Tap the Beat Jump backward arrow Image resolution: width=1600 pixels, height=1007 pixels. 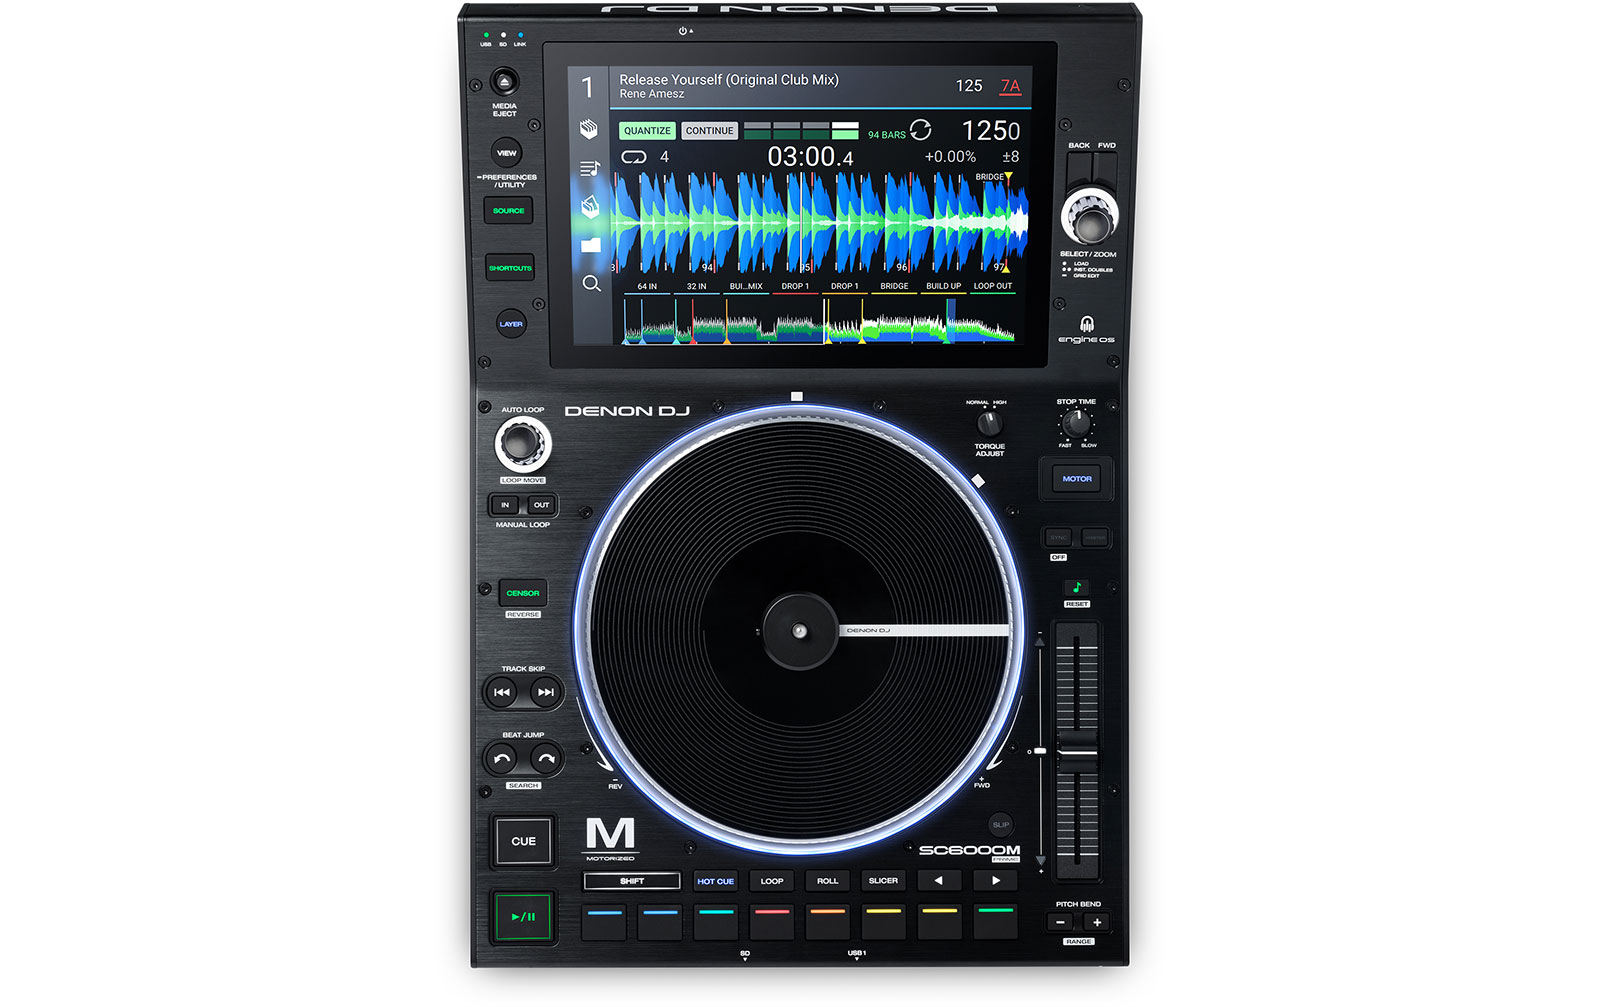pyautogui.click(x=502, y=759)
